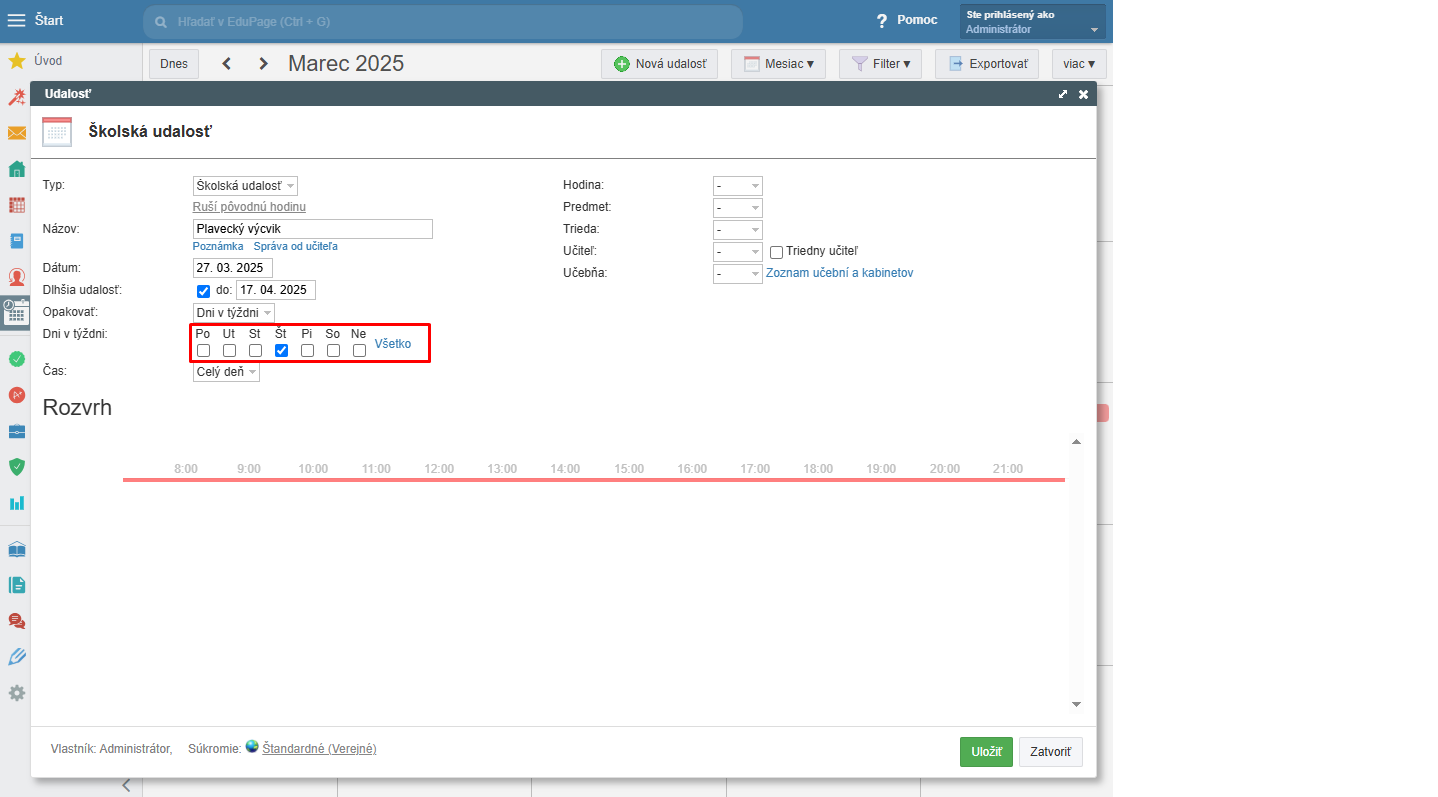The height and width of the screenshot is (797, 1438).
Task: Open the red circle grades icon
Action: pyautogui.click(x=16, y=395)
